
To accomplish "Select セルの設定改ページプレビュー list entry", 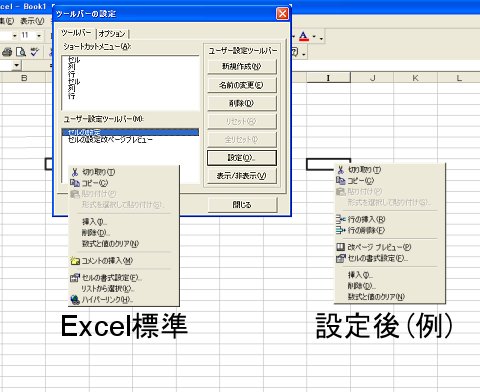I will coord(130,139).
